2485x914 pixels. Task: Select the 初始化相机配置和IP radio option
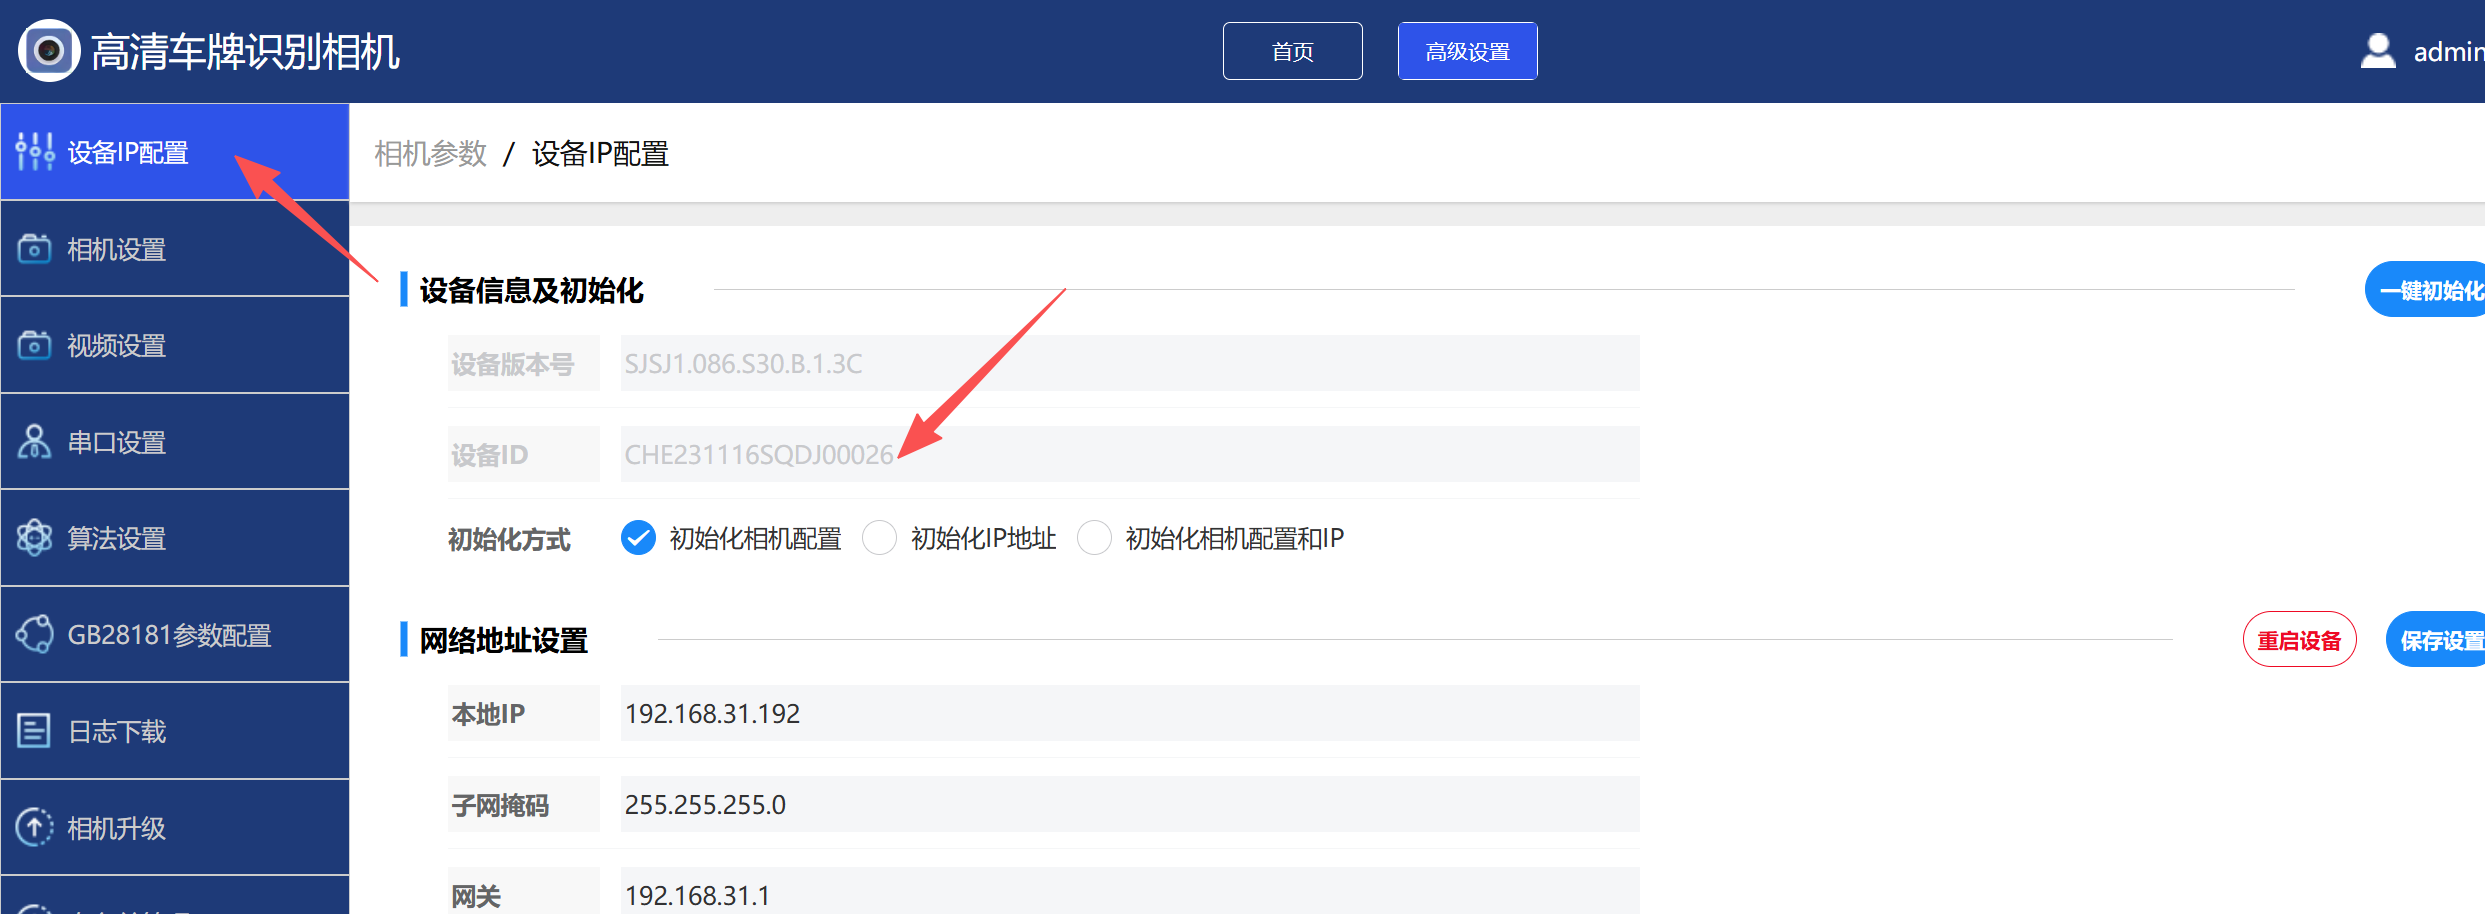tap(1094, 538)
